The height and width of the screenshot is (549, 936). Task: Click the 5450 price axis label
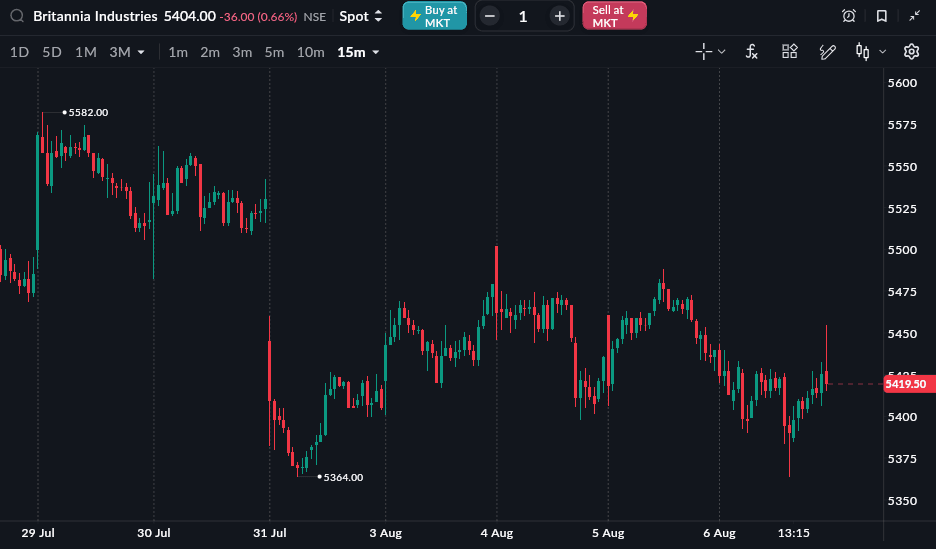tap(902, 334)
